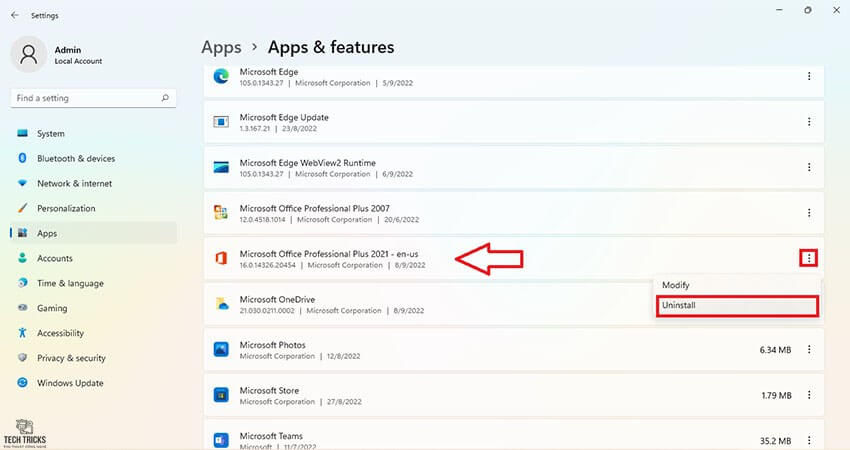Click the 6.34 MB size of Photos
This screenshot has height=450, width=850.
(x=775, y=350)
